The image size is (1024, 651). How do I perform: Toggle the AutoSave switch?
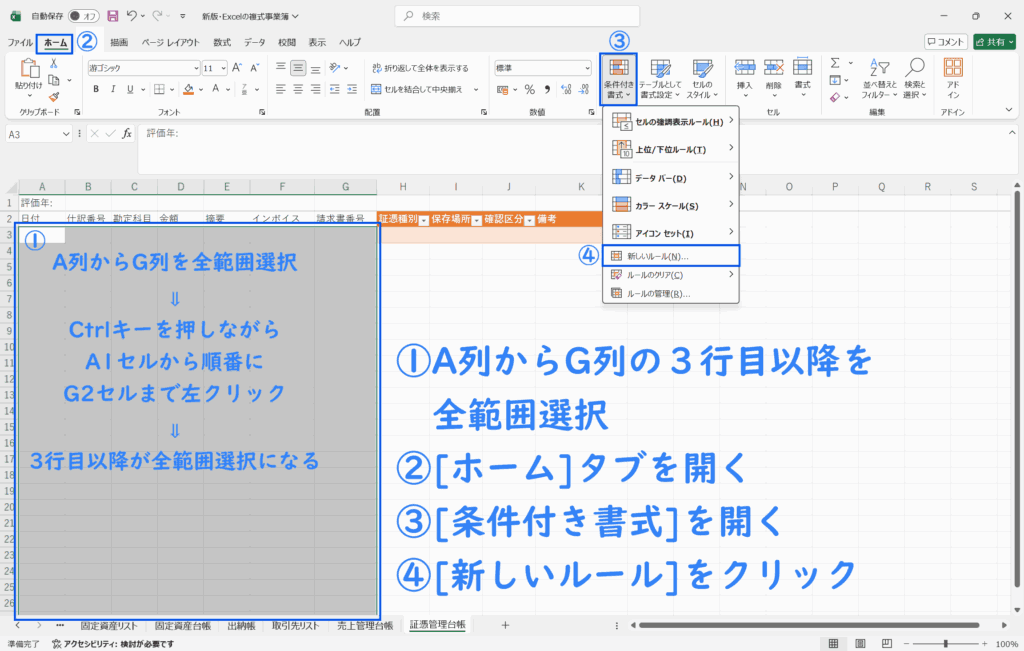point(83,16)
